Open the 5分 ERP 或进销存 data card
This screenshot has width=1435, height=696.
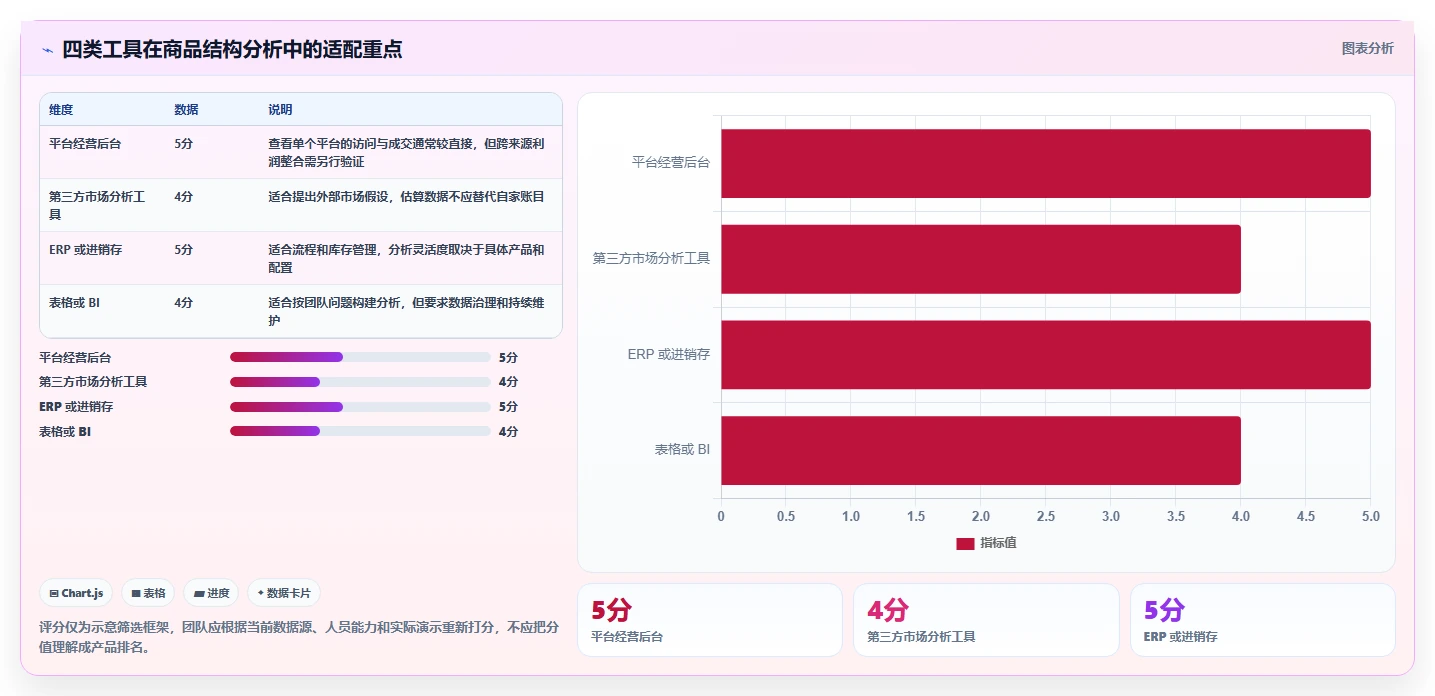(1262, 620)
